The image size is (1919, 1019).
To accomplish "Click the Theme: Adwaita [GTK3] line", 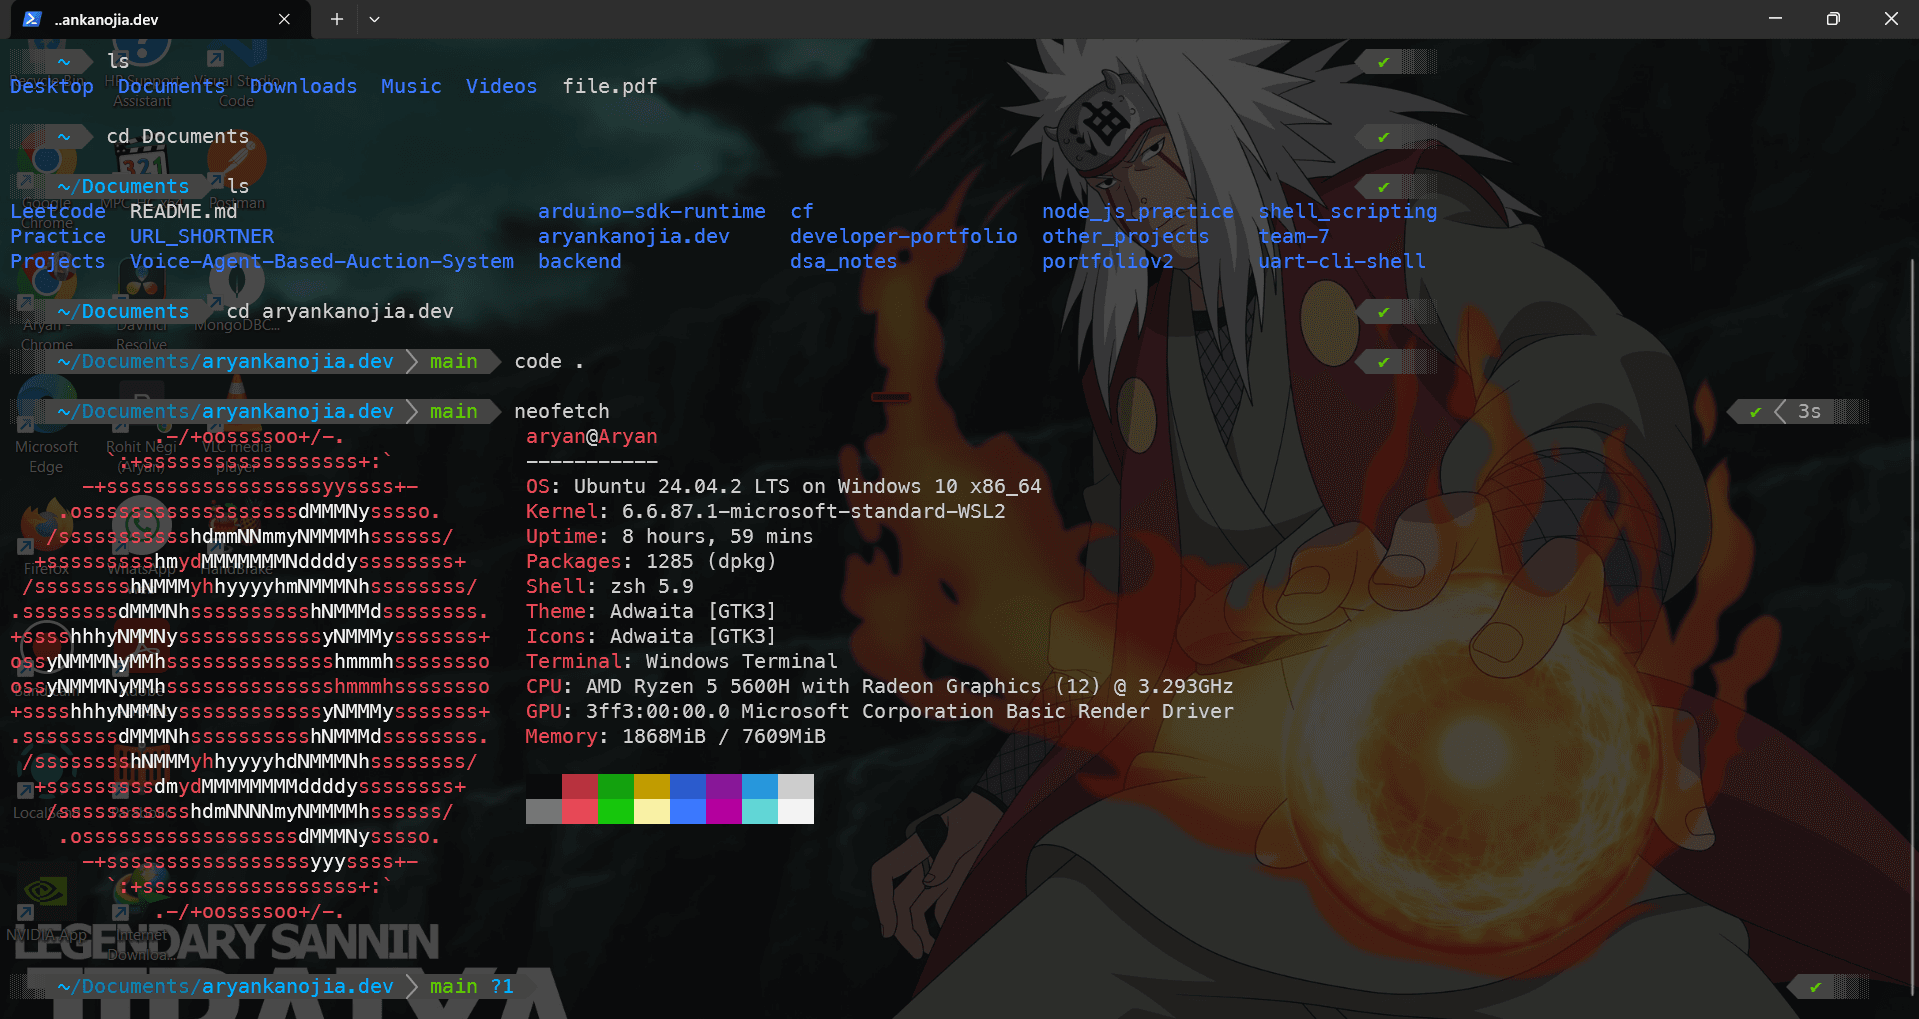I will tap(651, 611).
